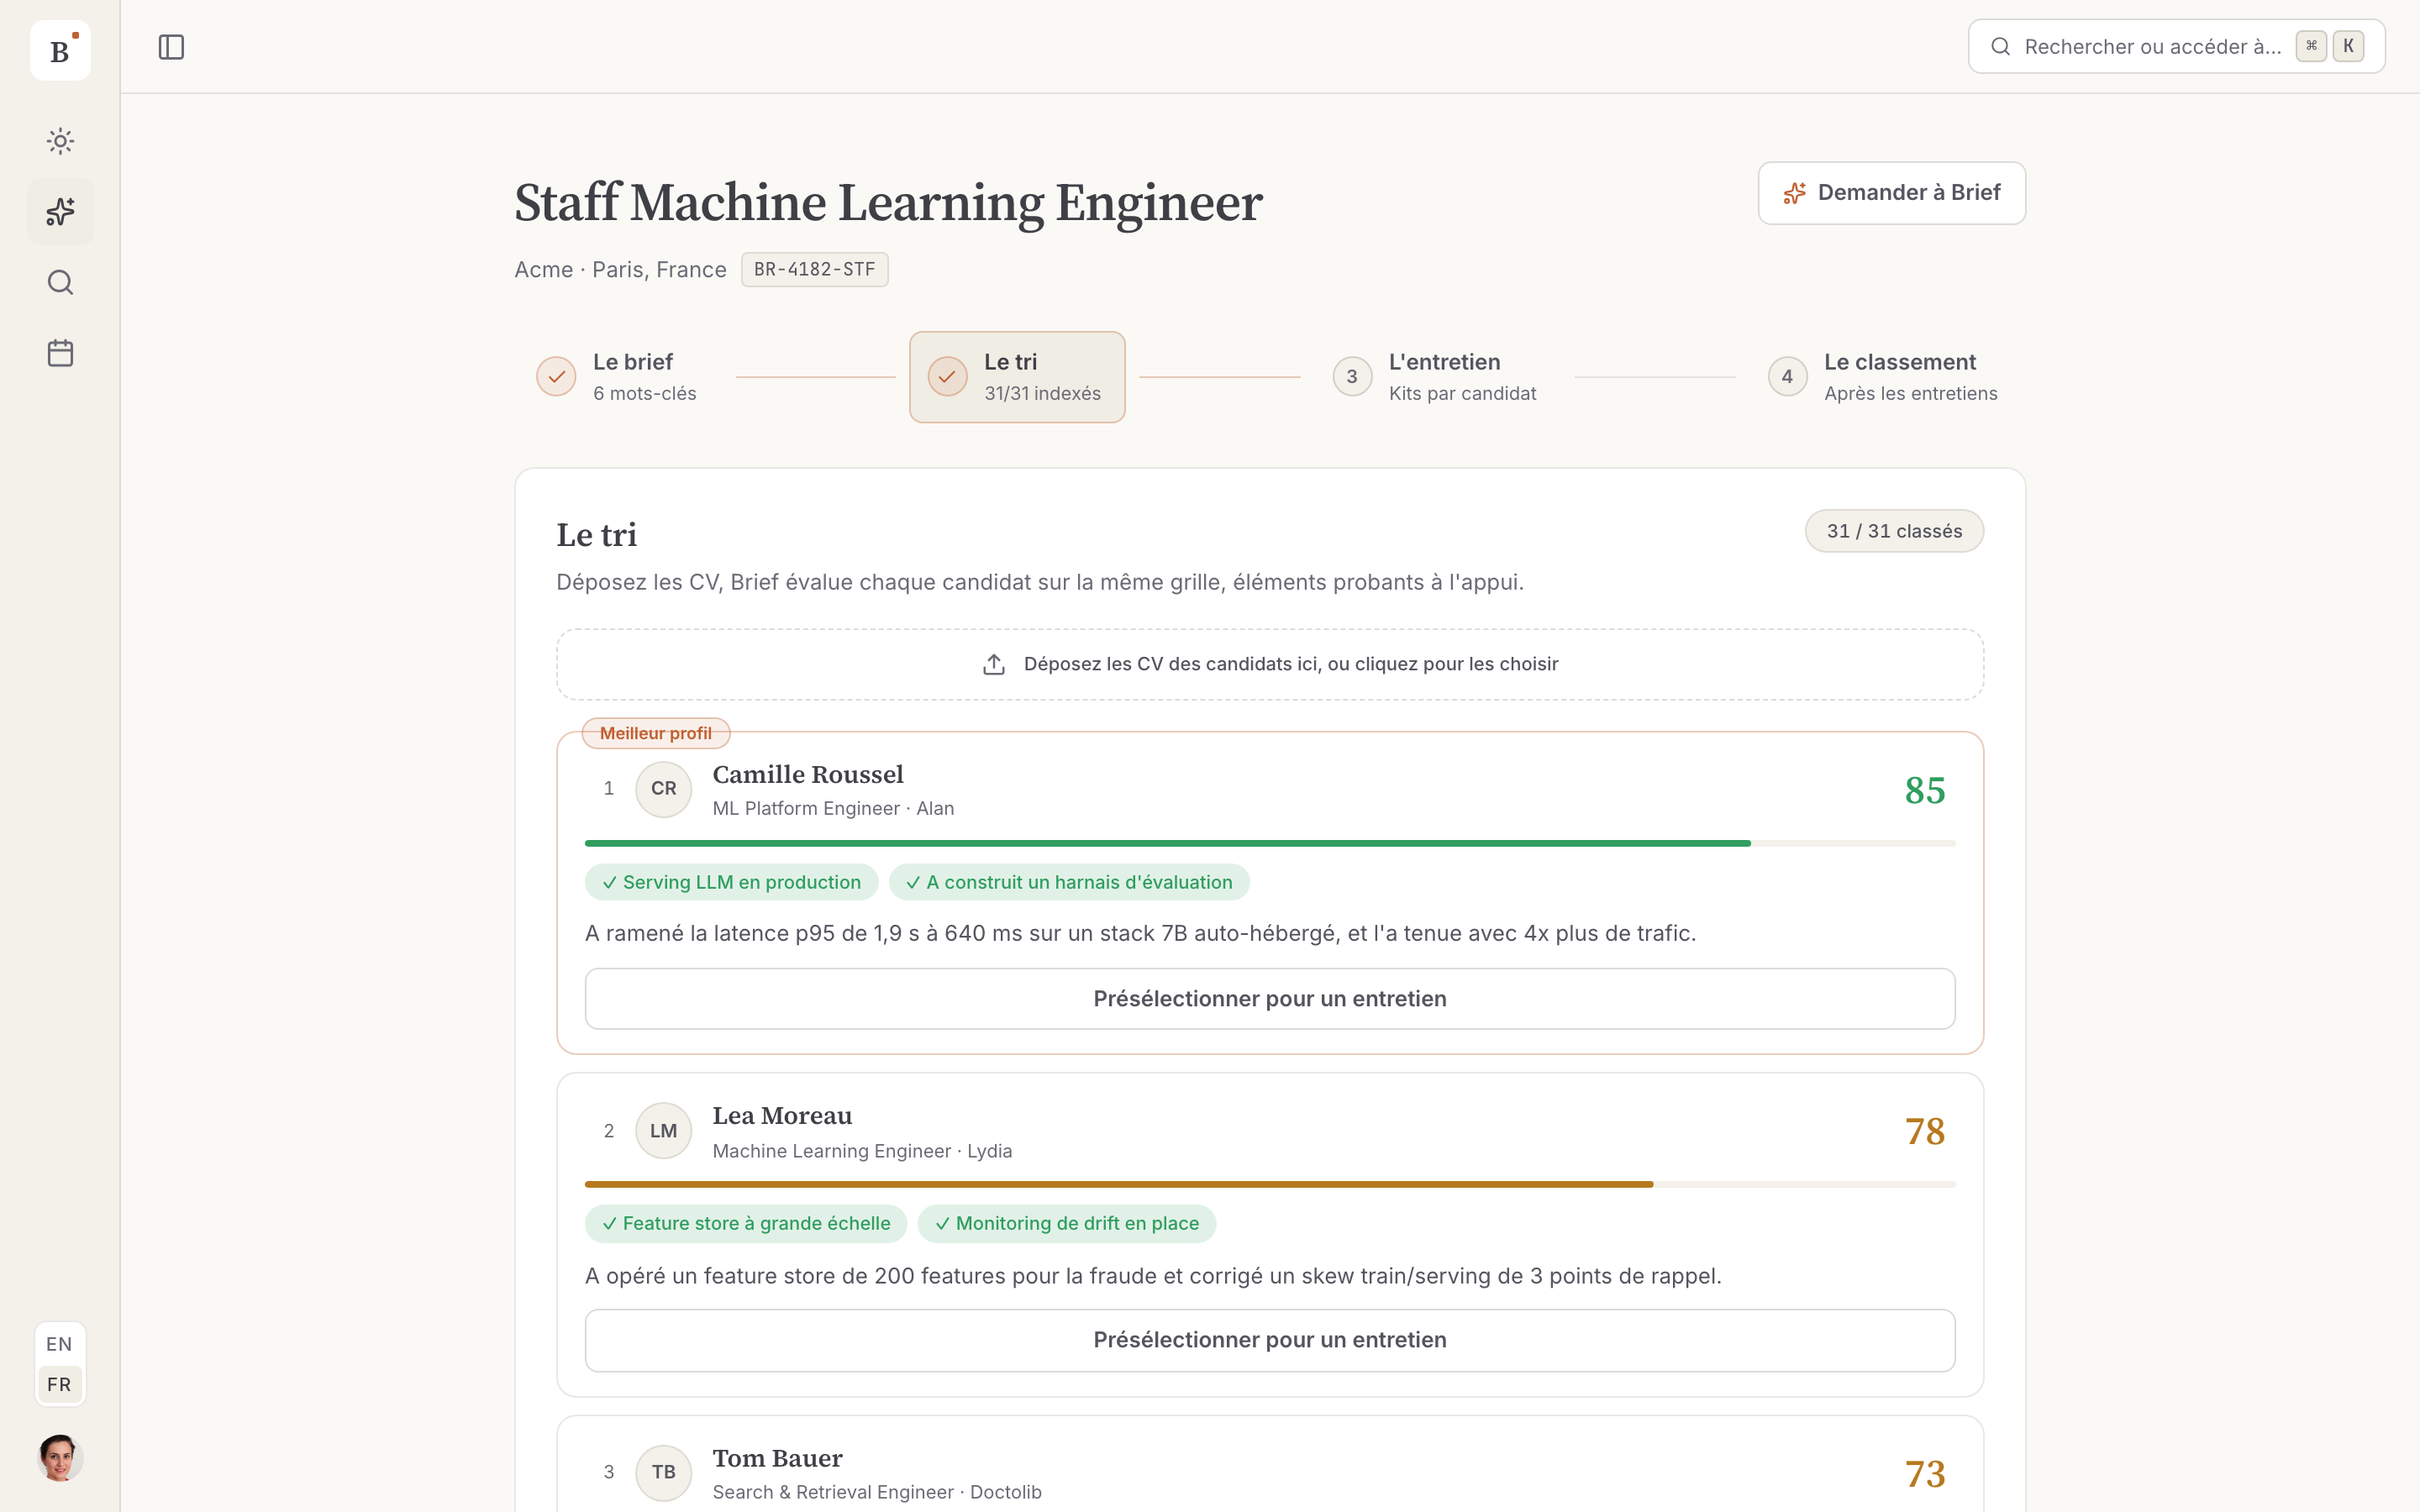Screen dimensions: 2420x1512
Task: Open the sun icon in the sidebar
Action: pos(60,141)
